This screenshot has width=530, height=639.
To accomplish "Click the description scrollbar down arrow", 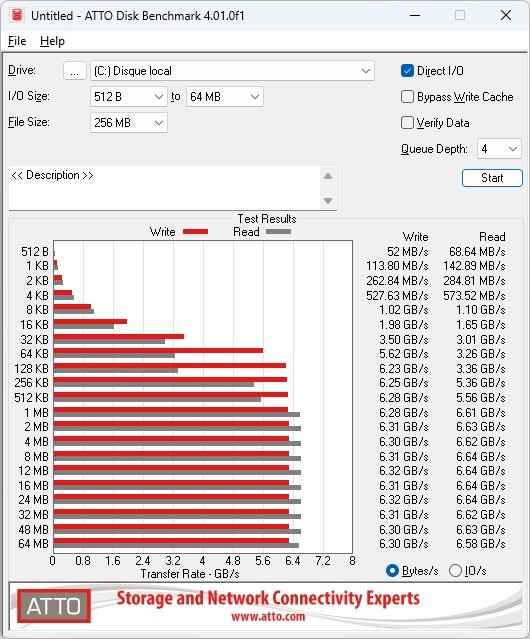I will [328, 201].
